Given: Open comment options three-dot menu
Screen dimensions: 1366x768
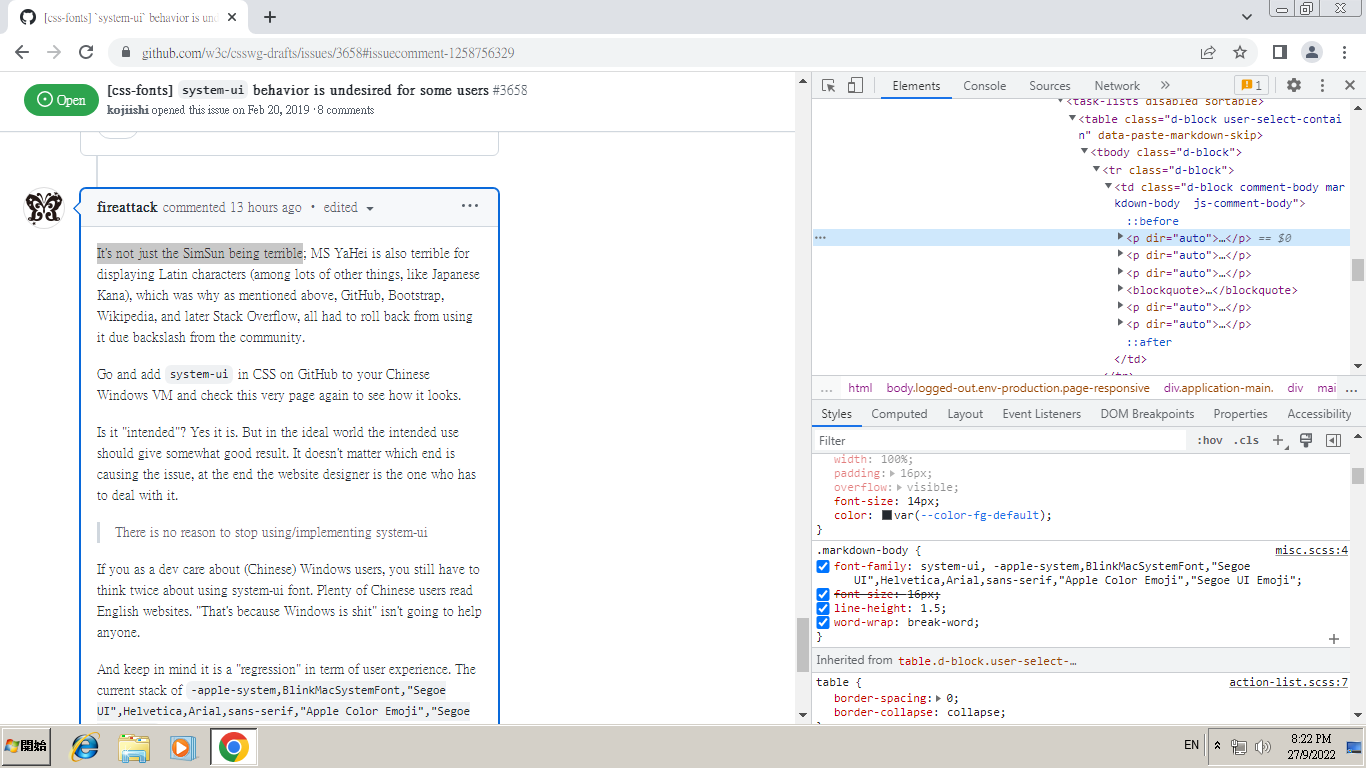Looking at the screenshot, I should [470, 206].
